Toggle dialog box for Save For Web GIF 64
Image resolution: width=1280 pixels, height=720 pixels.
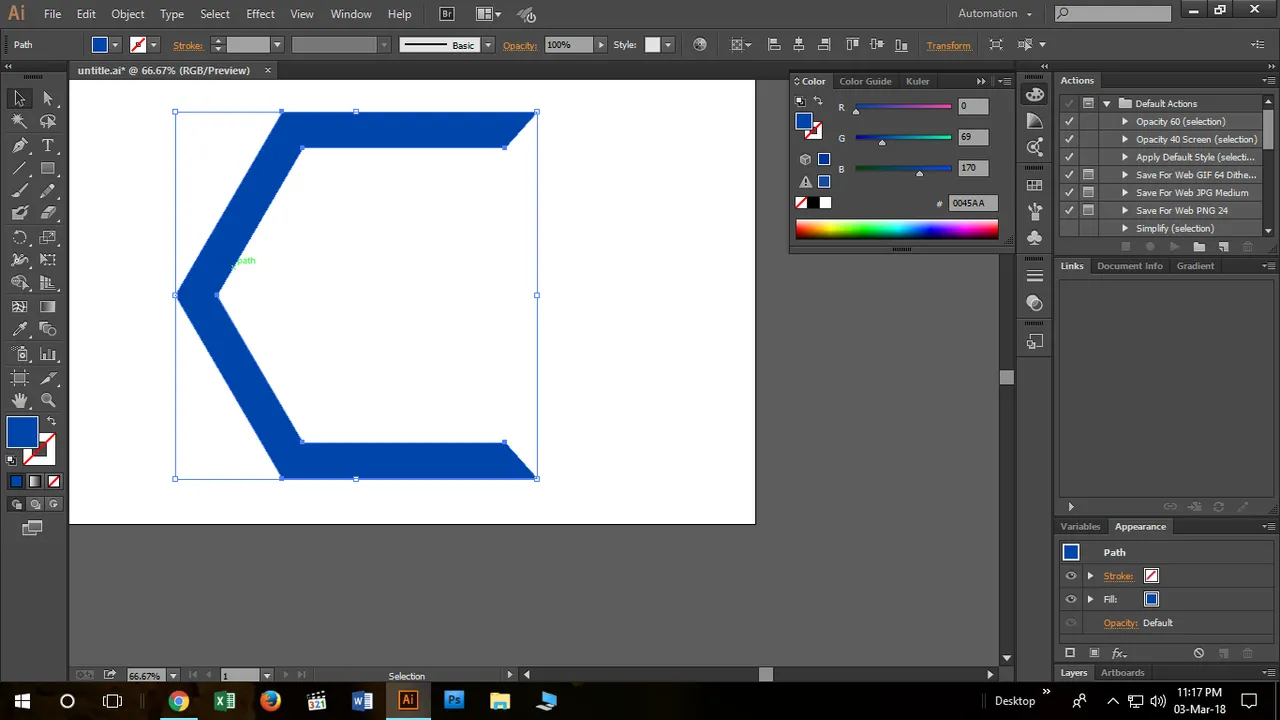click(x=1088, y=175)
